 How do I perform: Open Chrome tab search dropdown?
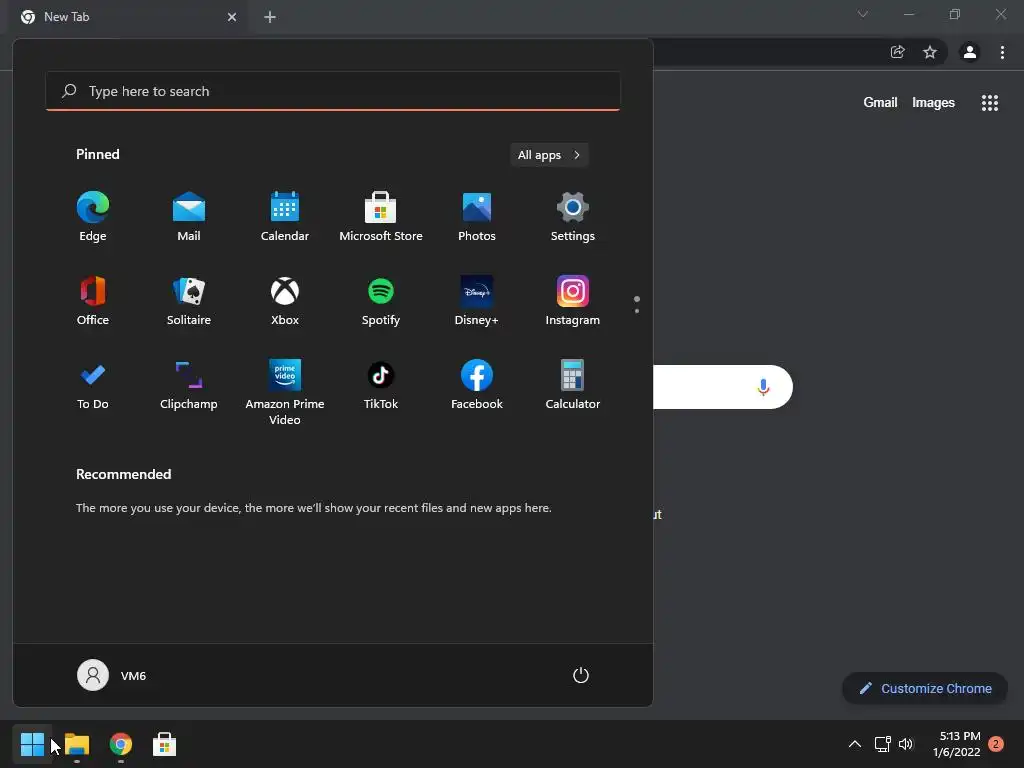pyautogui.click(x=863, y=14)
